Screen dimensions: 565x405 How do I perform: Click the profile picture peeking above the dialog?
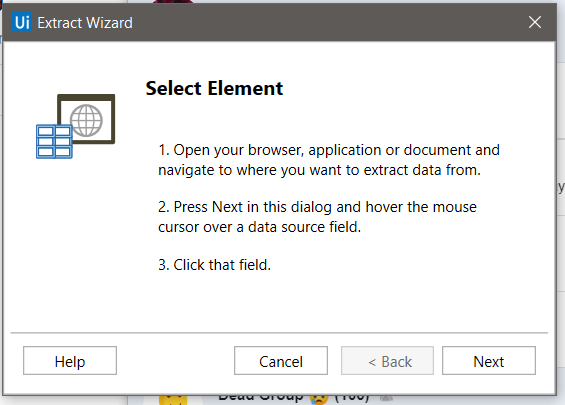point(172,1)
